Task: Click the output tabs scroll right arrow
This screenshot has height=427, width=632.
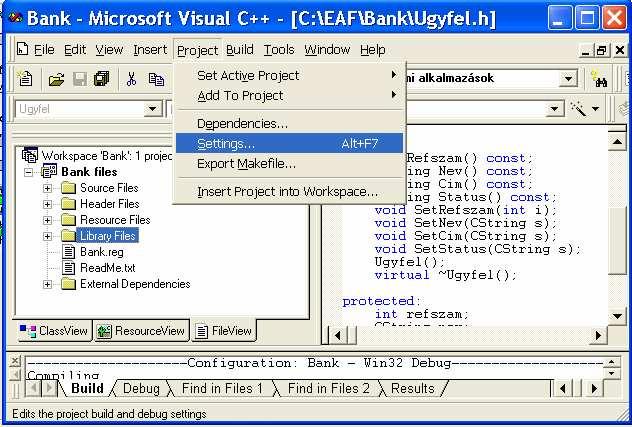Action: pos(594,389)
